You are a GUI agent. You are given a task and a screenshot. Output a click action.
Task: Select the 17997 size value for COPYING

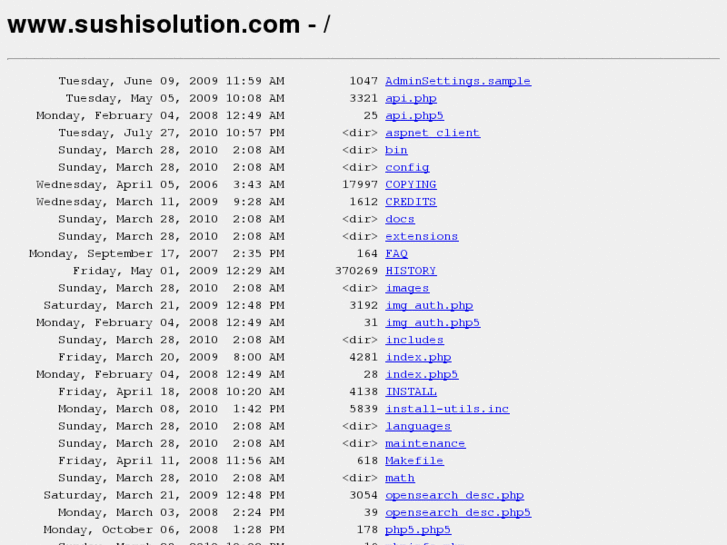360,185
